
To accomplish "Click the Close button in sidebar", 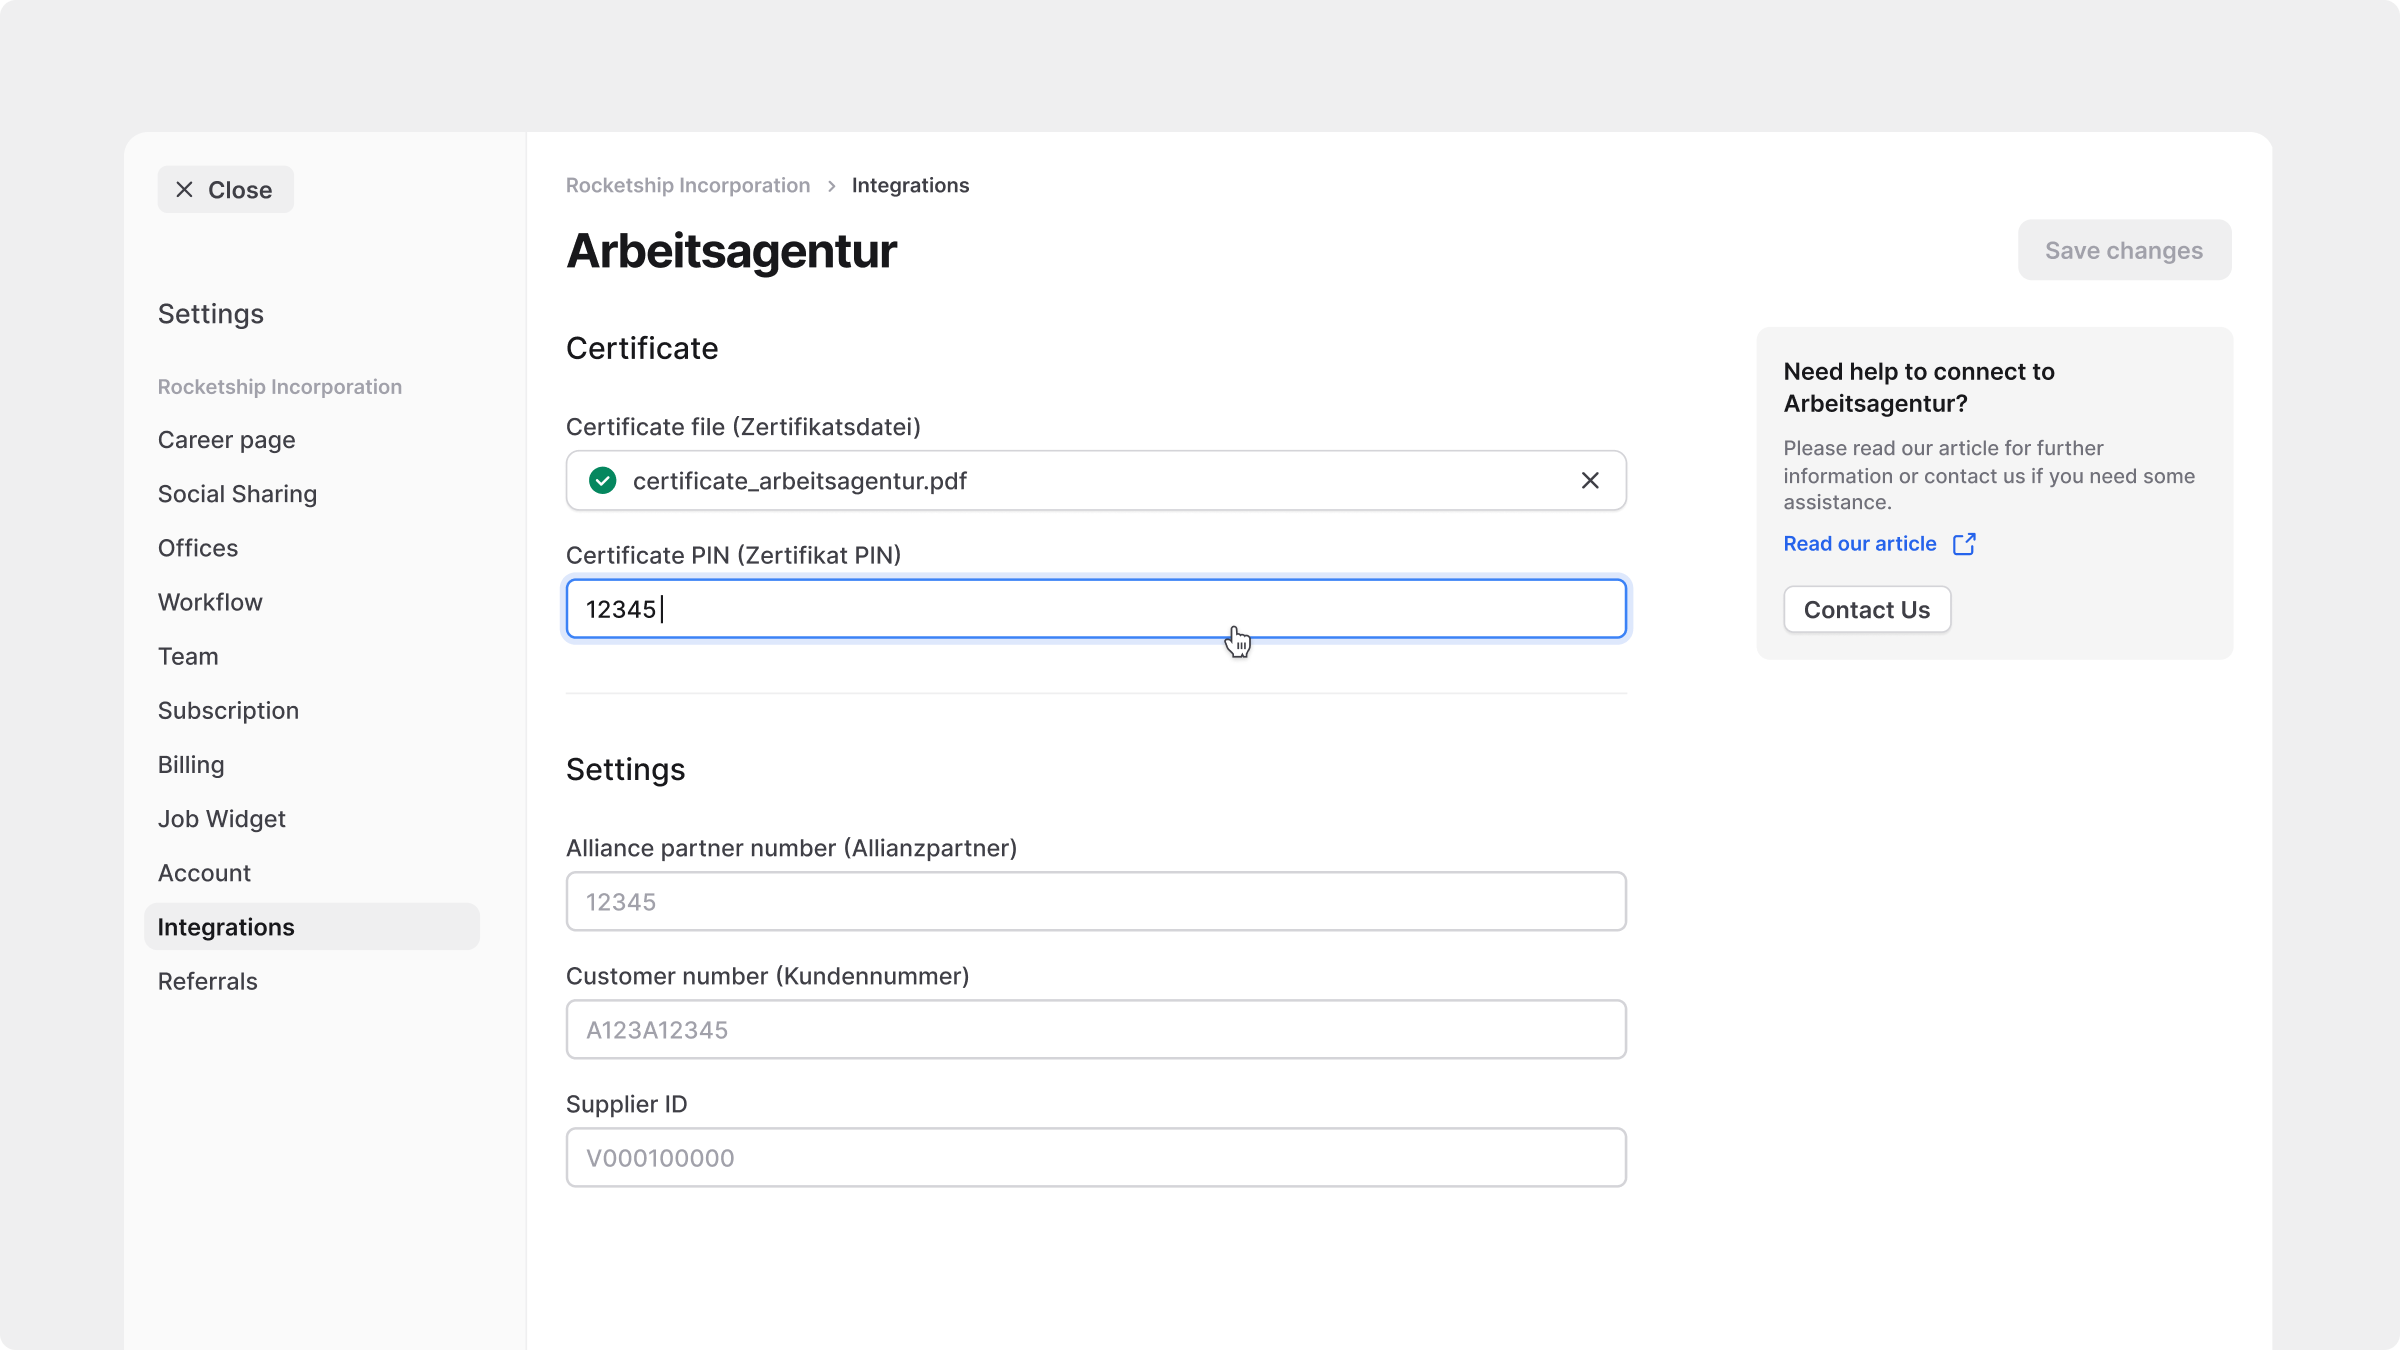I will click(225, 190).
